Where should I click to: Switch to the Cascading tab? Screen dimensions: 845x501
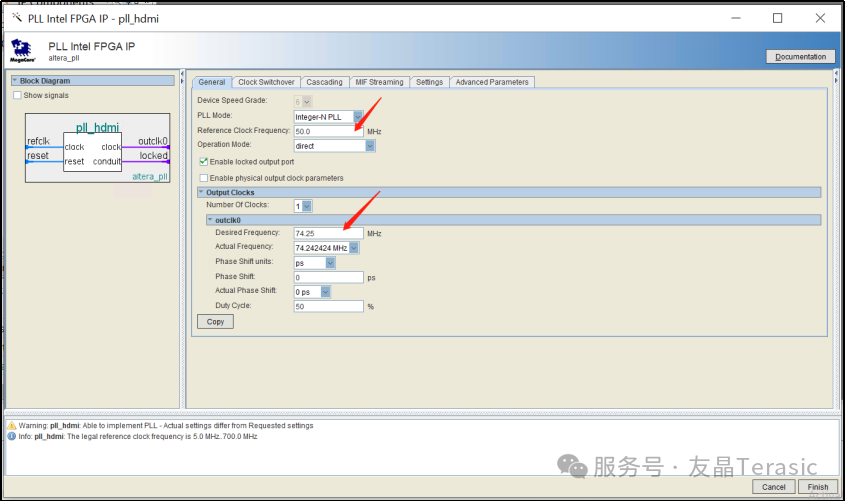[x=324, y=82]
